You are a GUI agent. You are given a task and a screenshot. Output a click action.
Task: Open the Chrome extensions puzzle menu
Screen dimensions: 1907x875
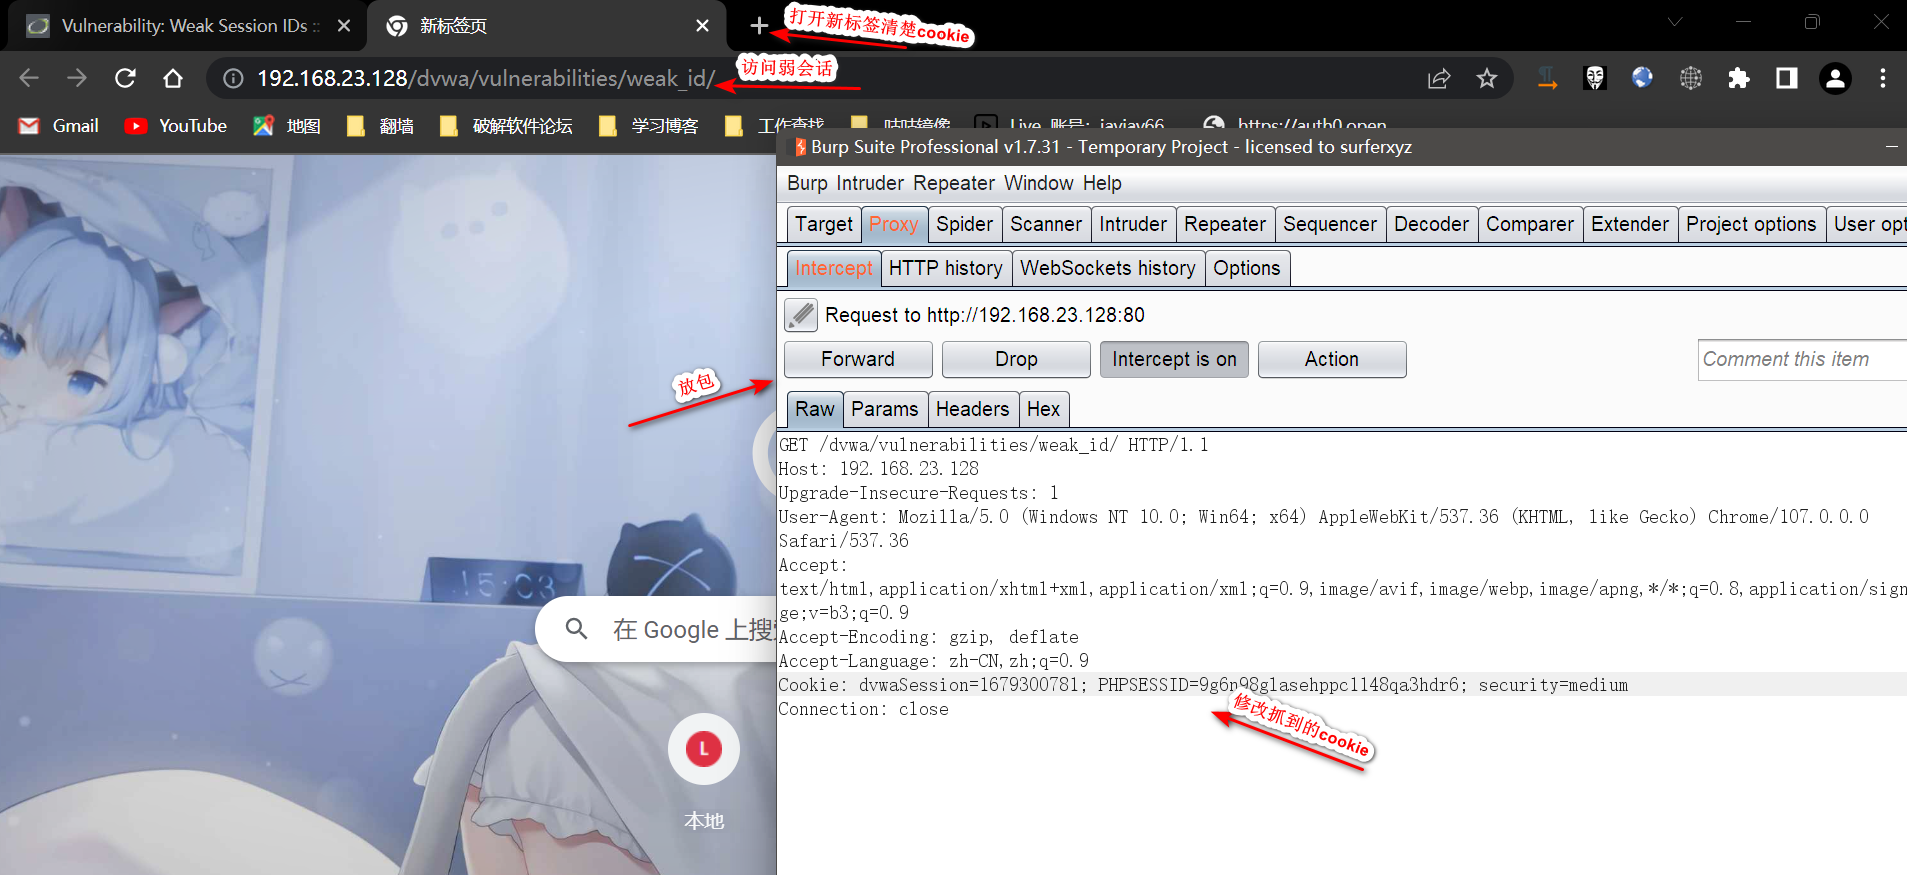[1739, 78]
